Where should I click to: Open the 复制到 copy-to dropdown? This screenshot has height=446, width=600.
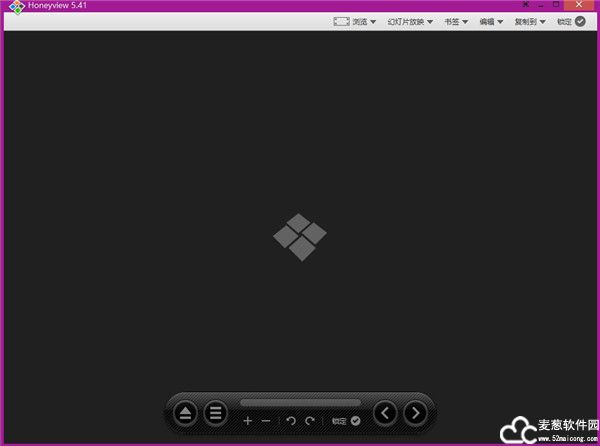tap(530, 21)
